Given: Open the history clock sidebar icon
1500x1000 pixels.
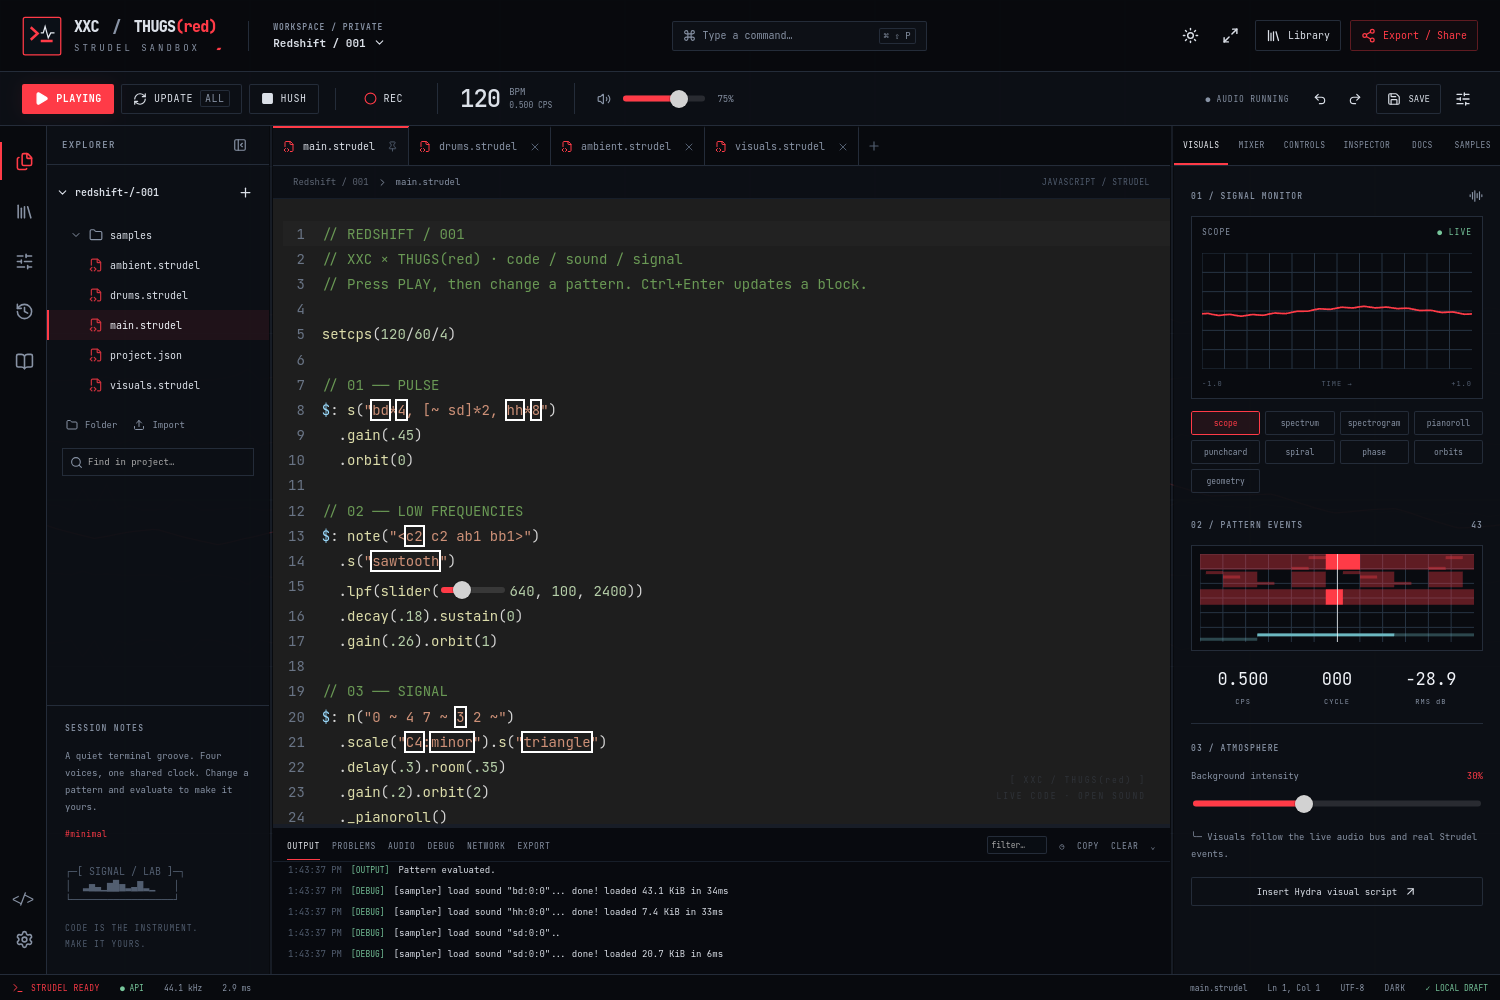Looking at the screenshot, I should coord(24,311).
